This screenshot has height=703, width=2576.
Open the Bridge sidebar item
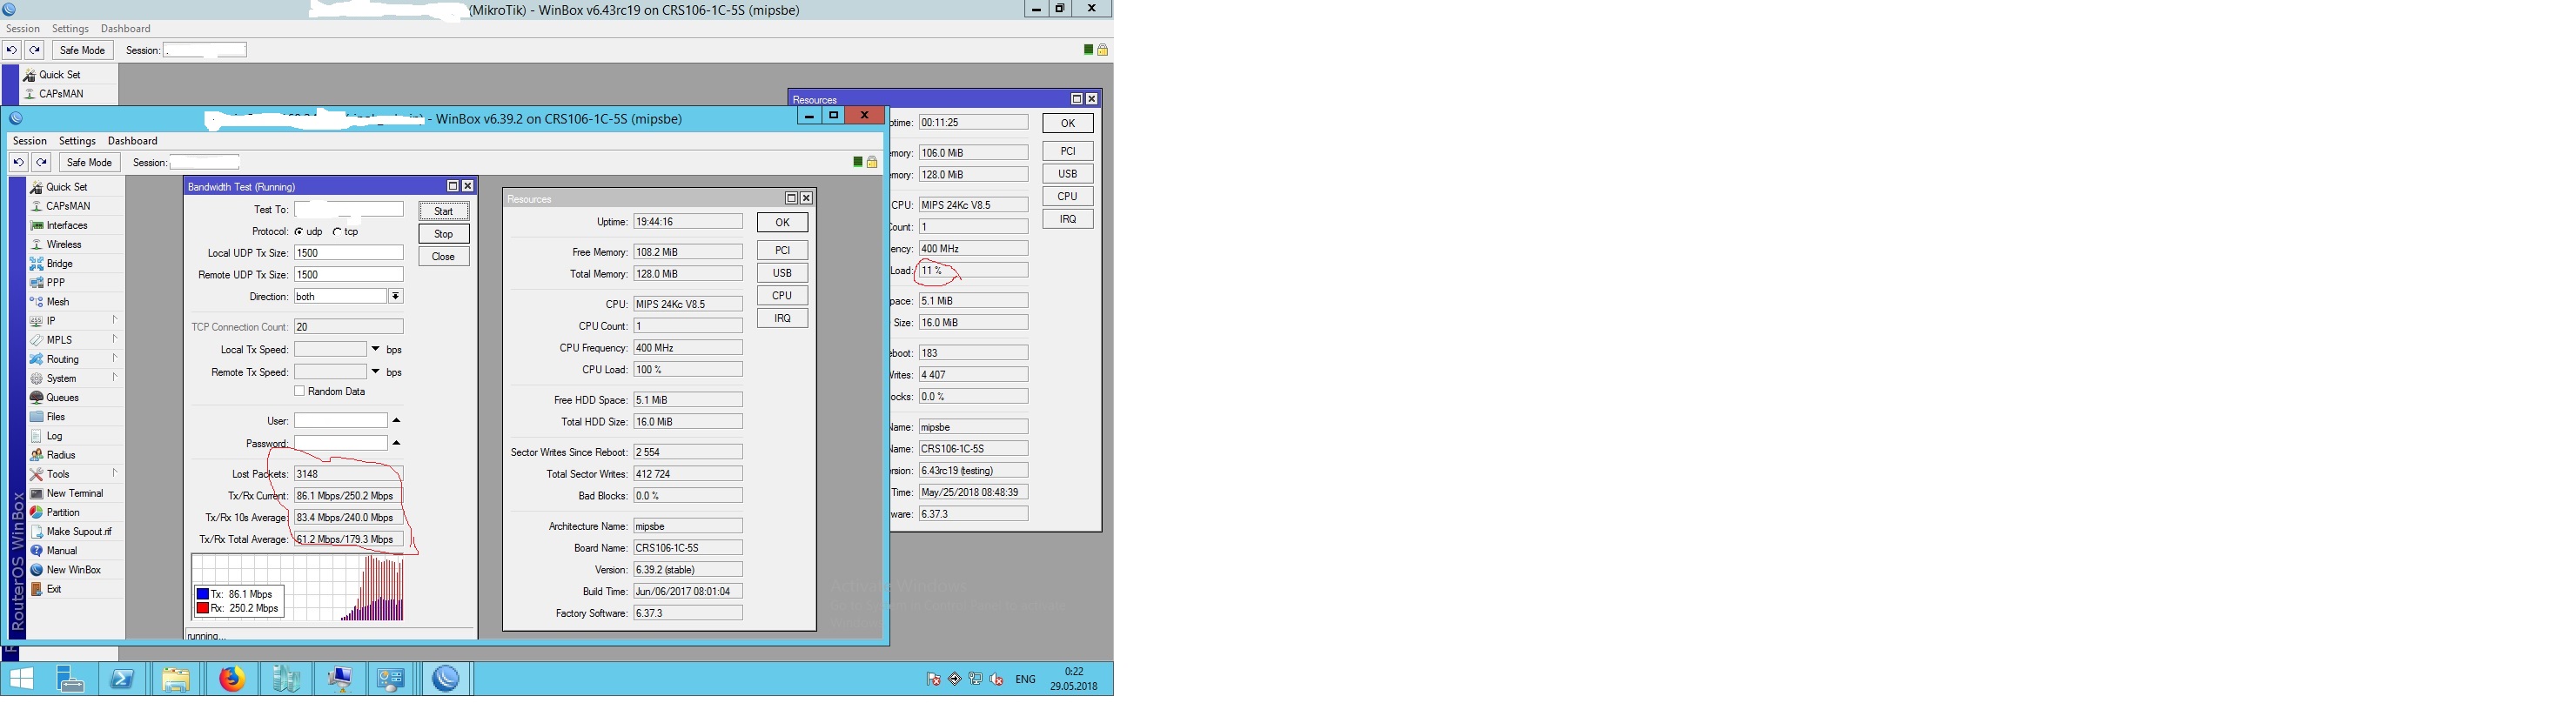[60, 264]
